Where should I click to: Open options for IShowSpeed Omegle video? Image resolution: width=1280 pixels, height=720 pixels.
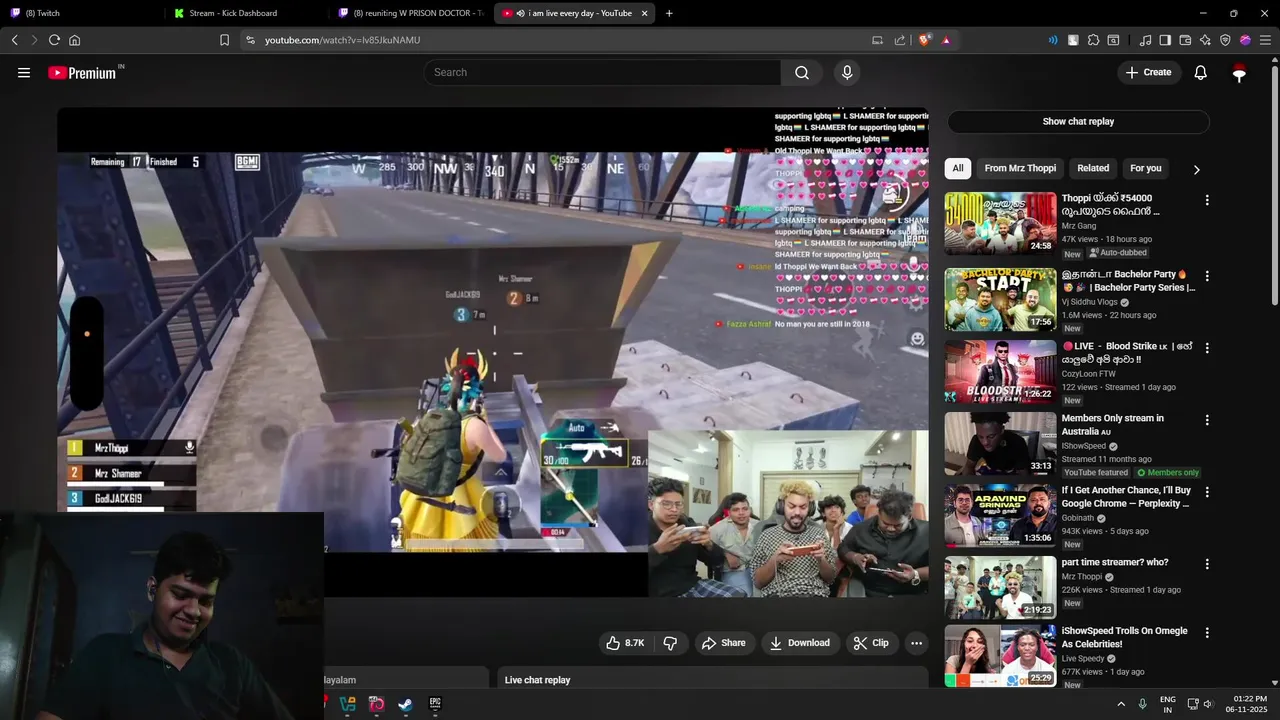point(1207,633)
